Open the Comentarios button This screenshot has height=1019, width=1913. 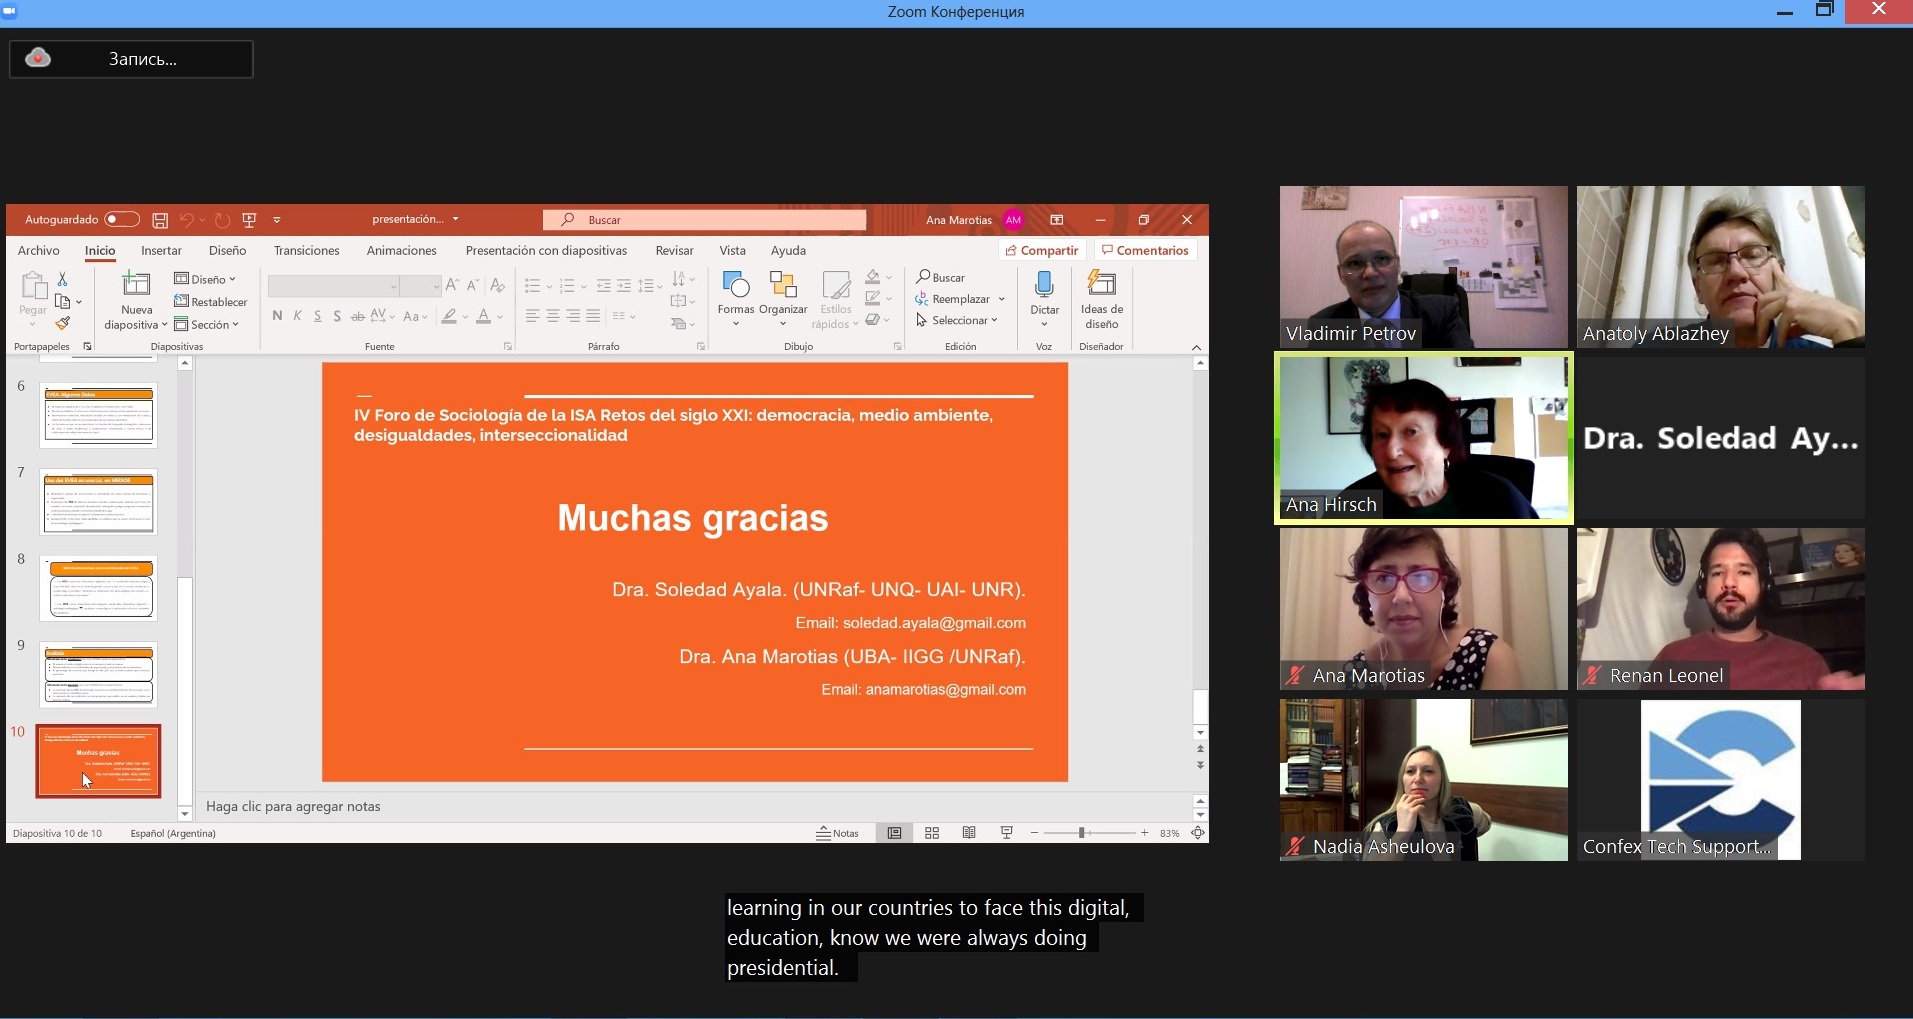(x=1144, y=251)
